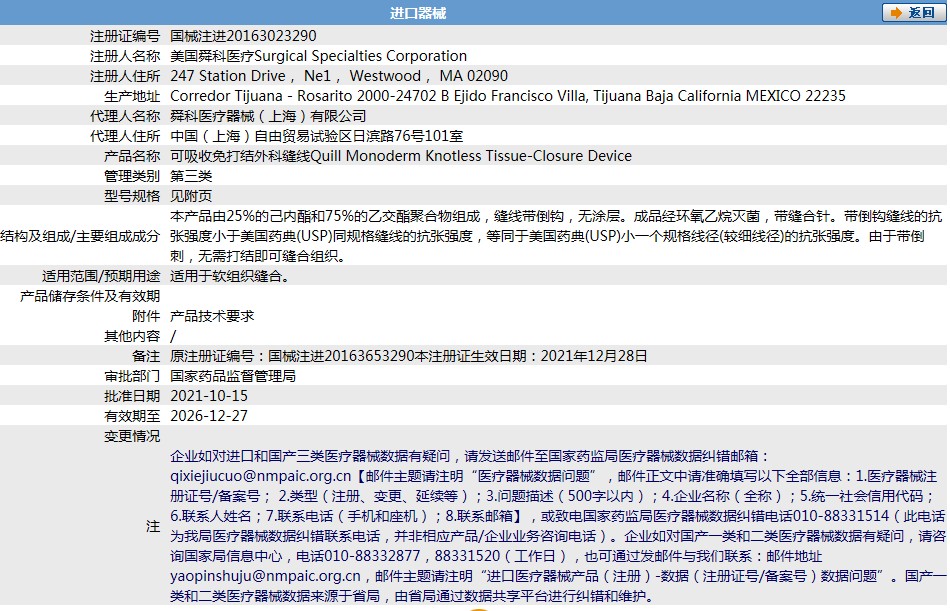Select management class value 第三类
This screenshot has height=611, width=950.
click(x=191, y=176)
